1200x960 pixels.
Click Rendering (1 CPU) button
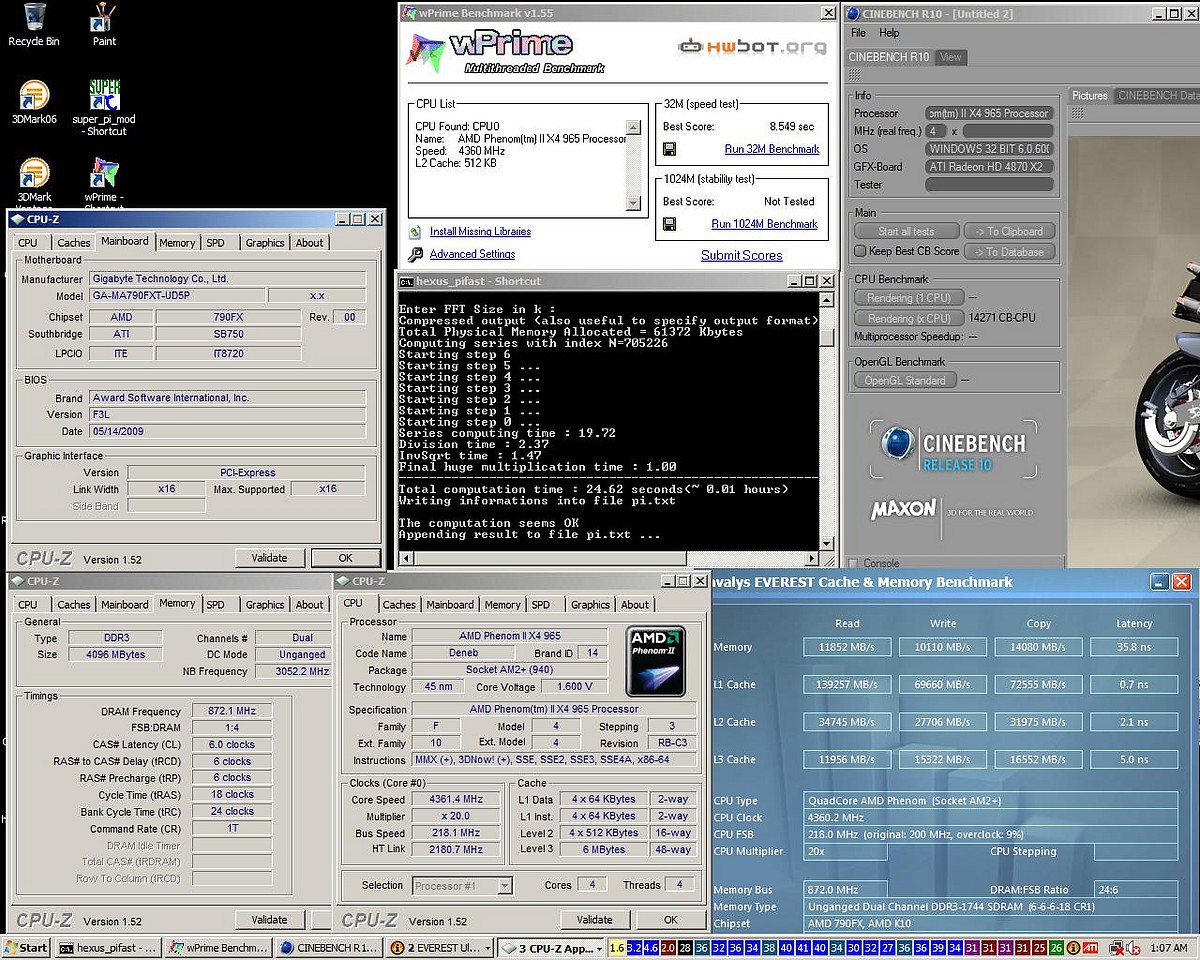(908, 298)
